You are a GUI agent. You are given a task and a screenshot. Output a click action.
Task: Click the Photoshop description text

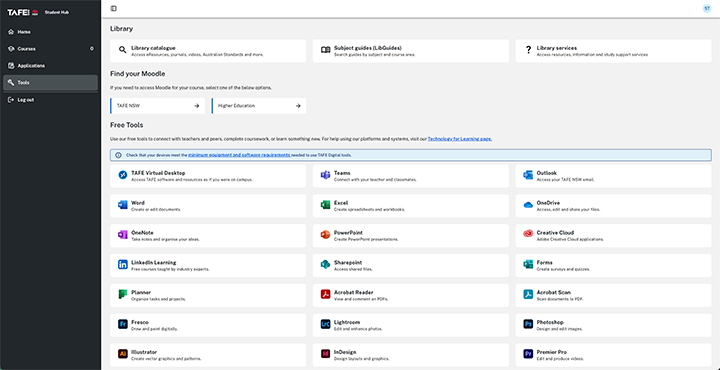[x=559, y=329]
